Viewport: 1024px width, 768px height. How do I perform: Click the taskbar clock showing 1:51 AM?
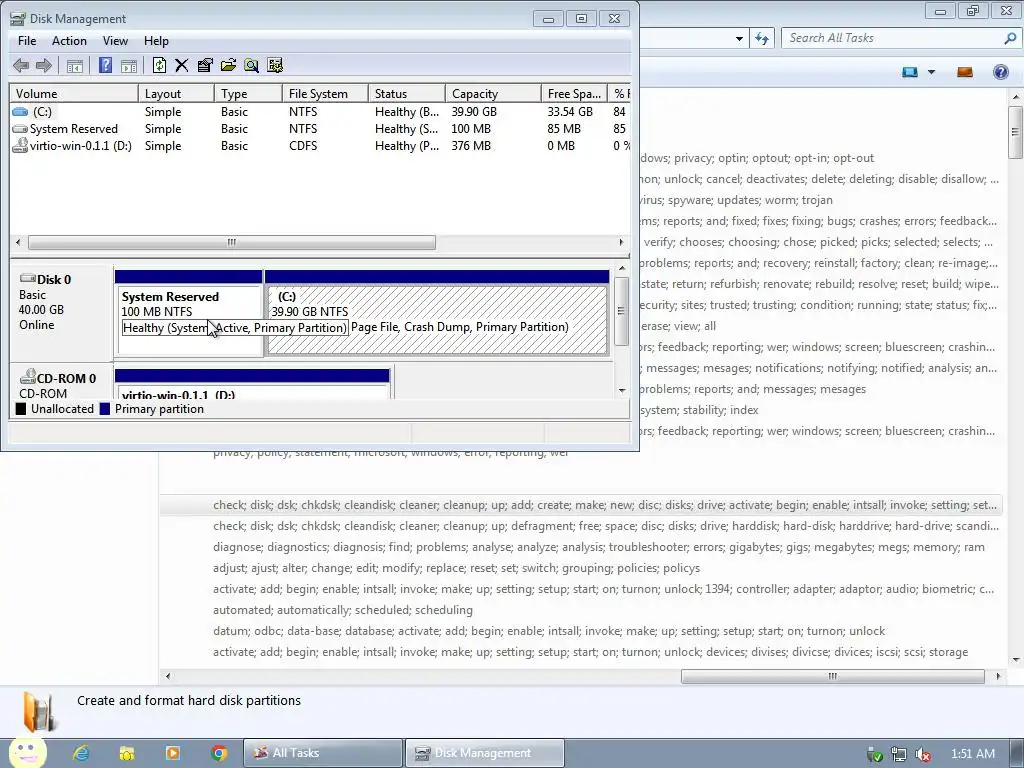tap(972, 754)
